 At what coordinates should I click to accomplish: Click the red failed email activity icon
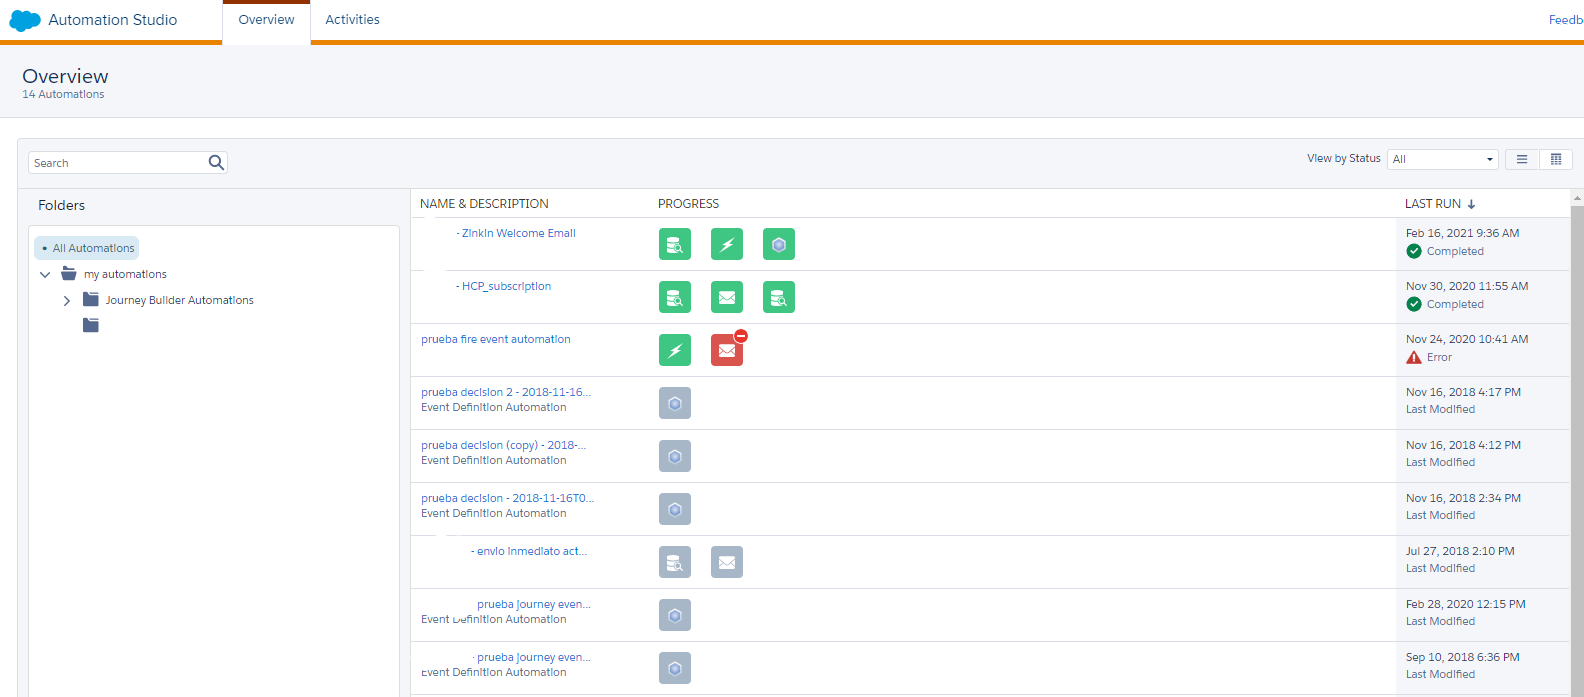(727, 350)
